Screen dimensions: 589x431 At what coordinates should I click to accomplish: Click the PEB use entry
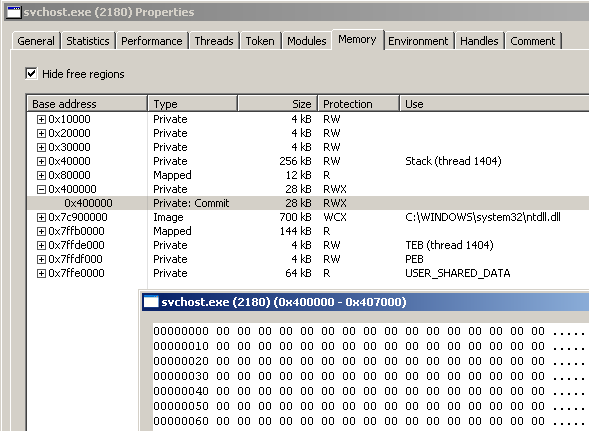click(x=414, y=259)
